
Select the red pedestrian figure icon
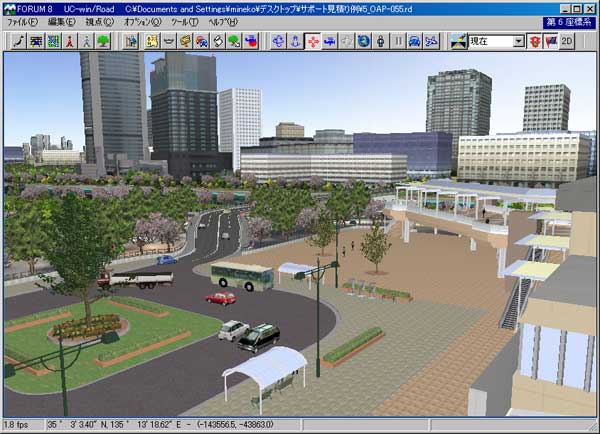pos(70,41)
